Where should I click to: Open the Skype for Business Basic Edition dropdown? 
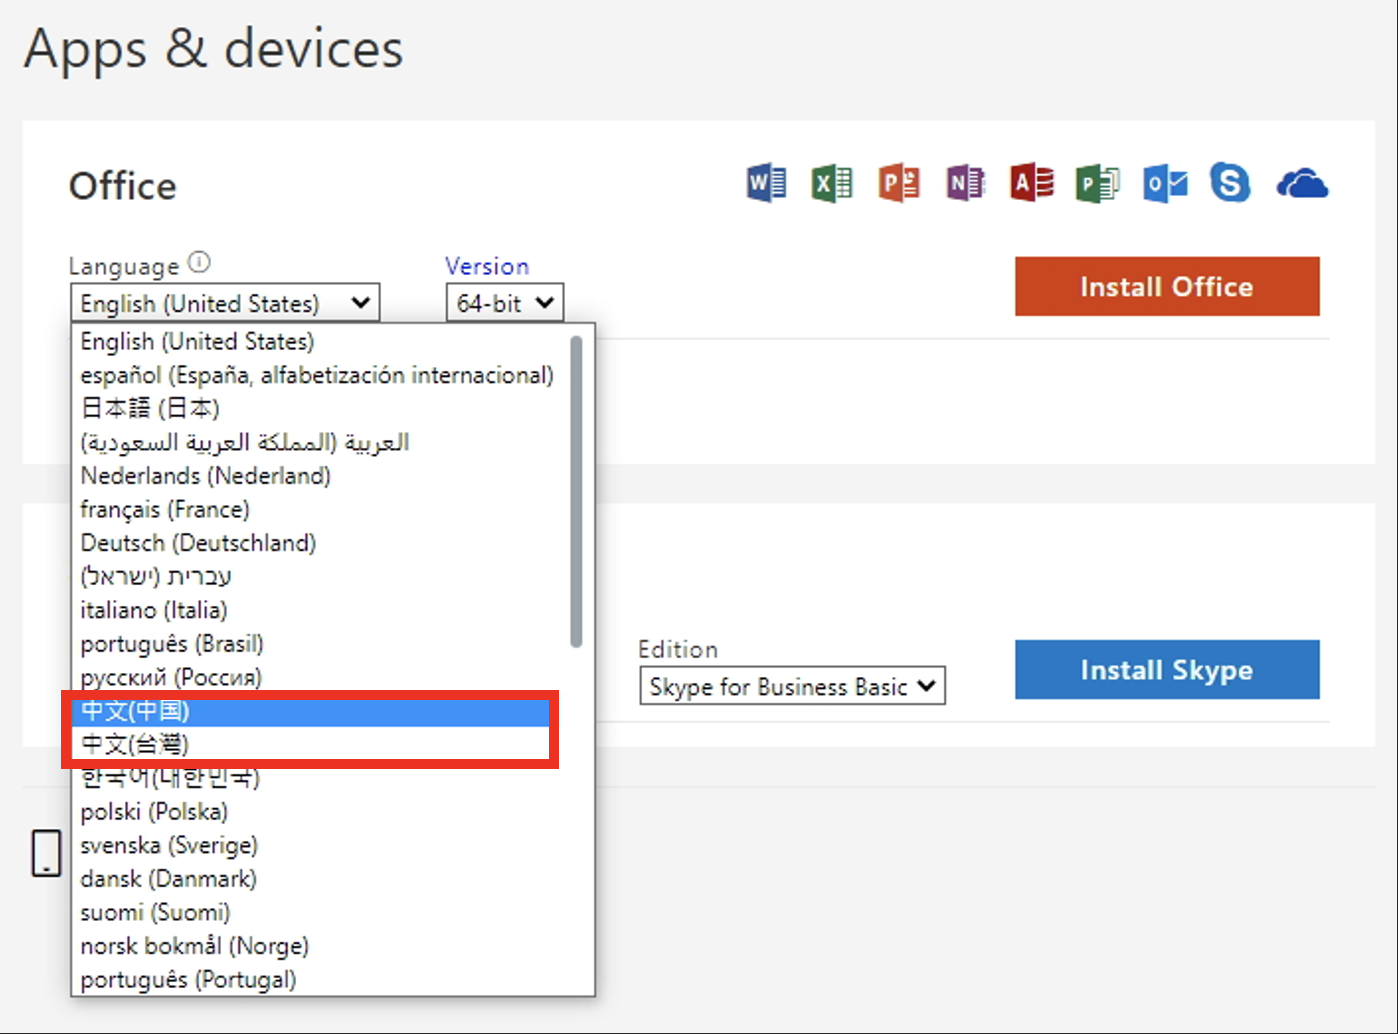tap(792, 686)
